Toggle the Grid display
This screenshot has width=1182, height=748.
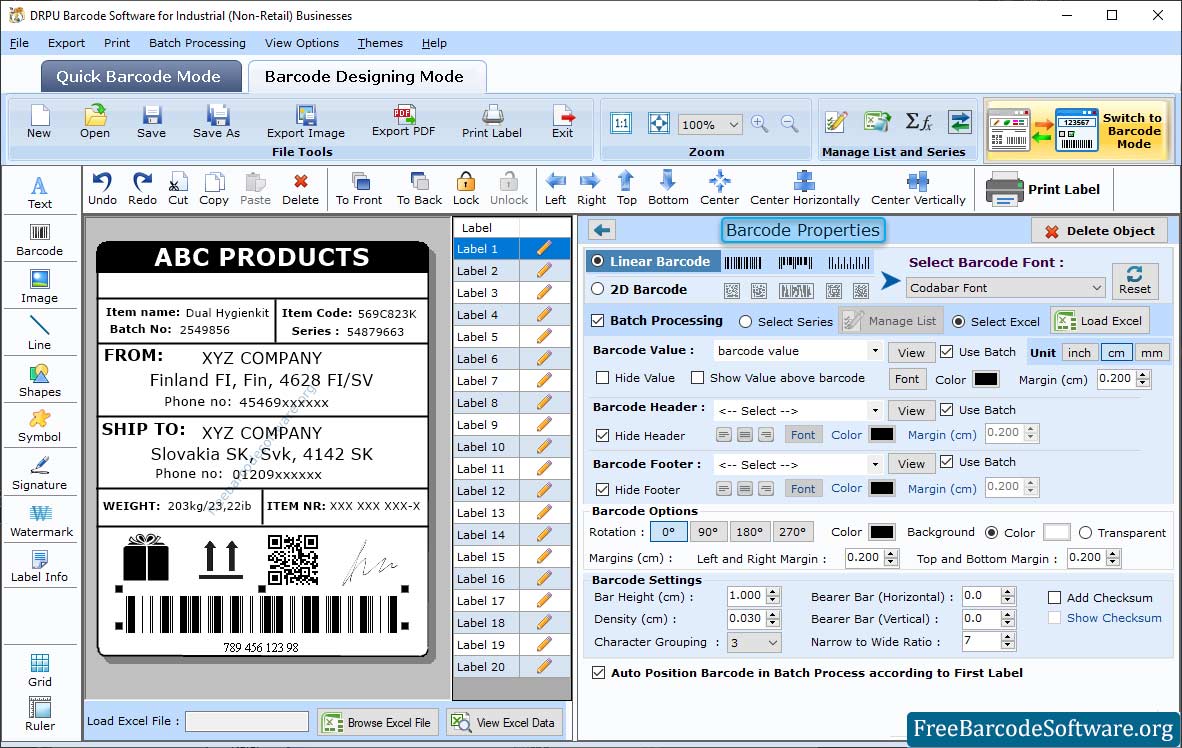(x=39, y=670)
